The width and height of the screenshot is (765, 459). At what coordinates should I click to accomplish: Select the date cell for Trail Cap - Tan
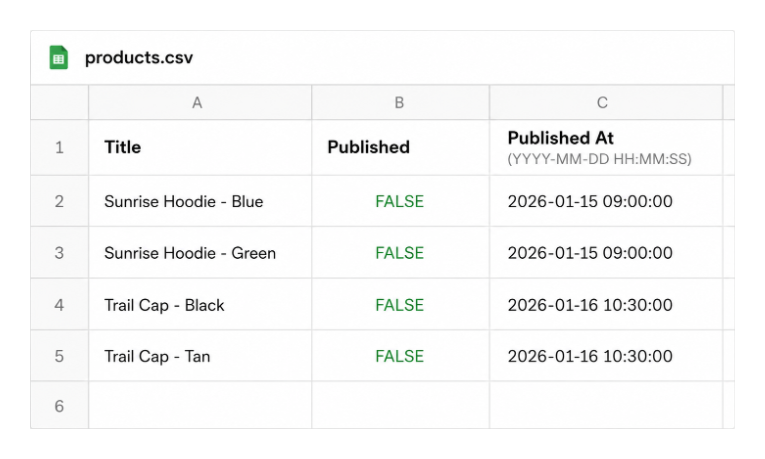pos(606,356)
